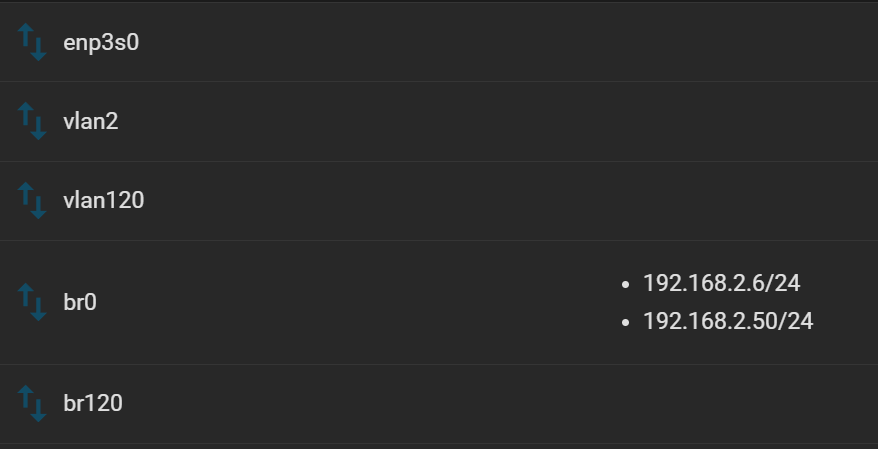Select the br0 bridge interface name

tap(80, 302)
